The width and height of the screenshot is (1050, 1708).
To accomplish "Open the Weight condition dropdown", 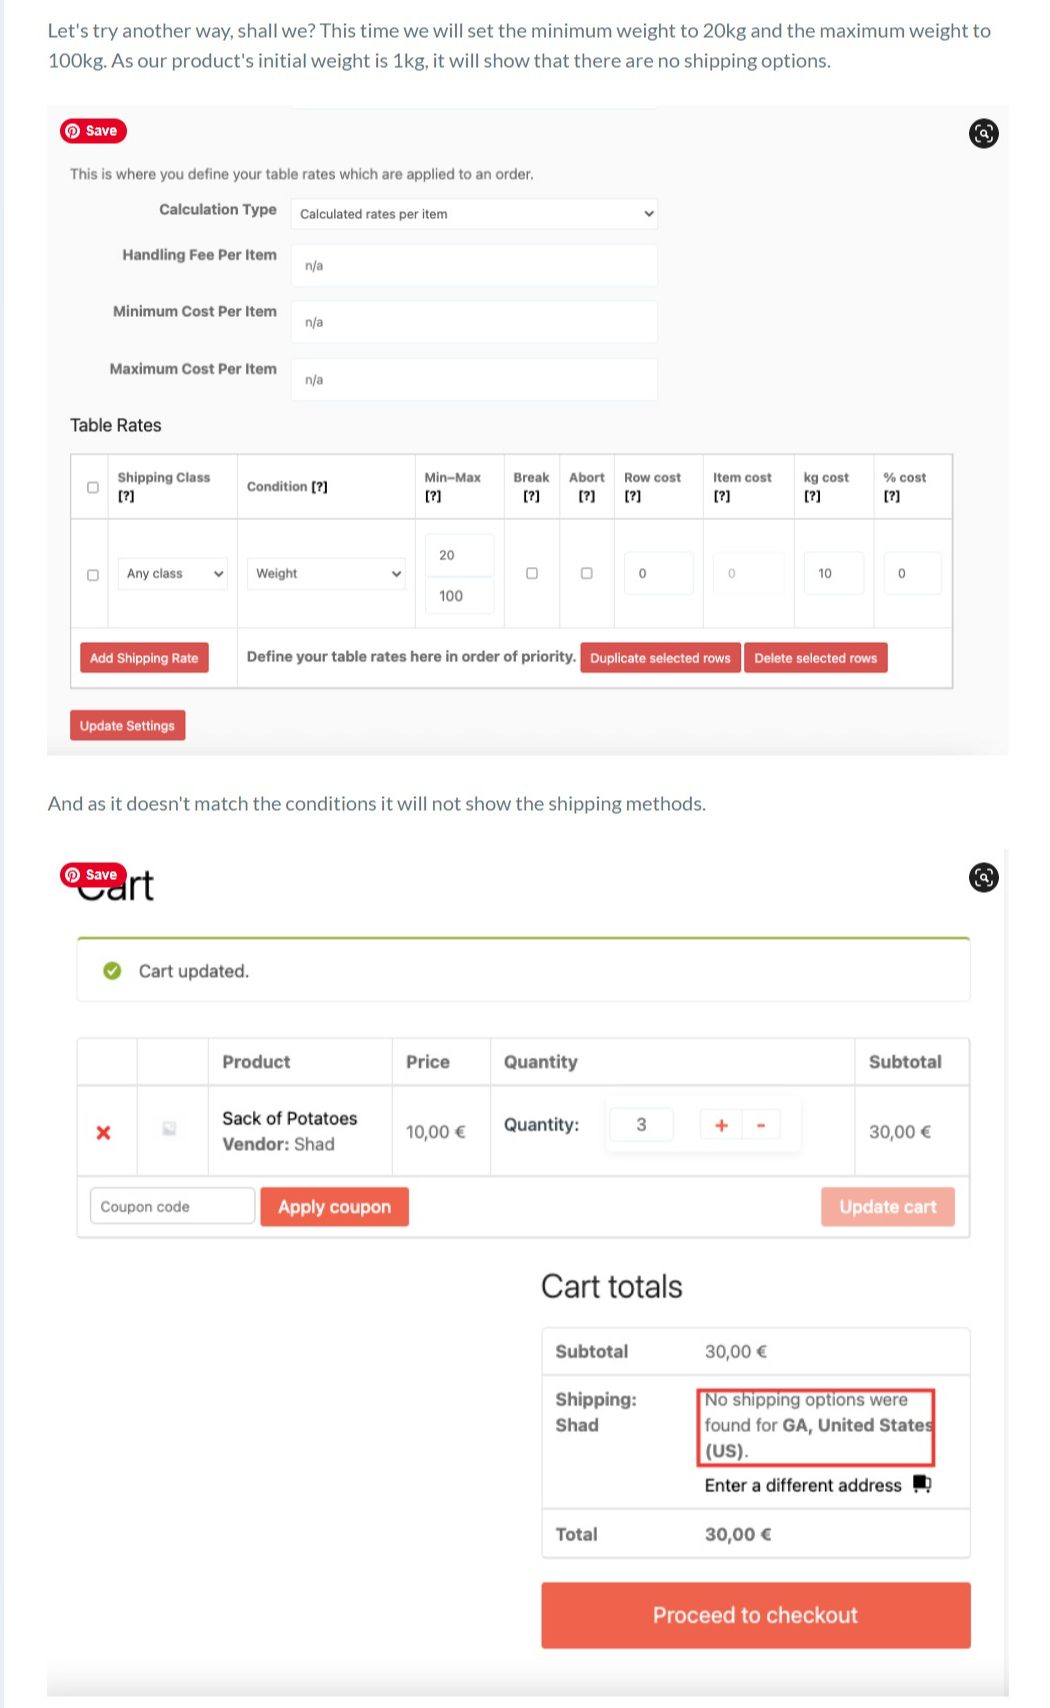I will tap(326, 573).
